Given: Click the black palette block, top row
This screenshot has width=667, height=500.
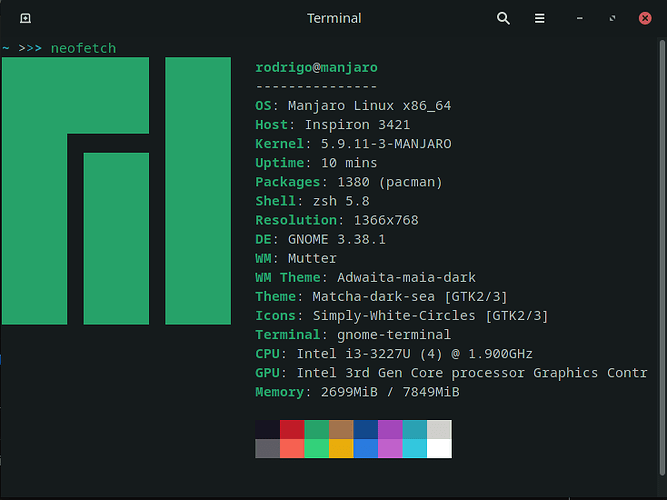Looking at the screenshot, I should (x=268, y=429).
